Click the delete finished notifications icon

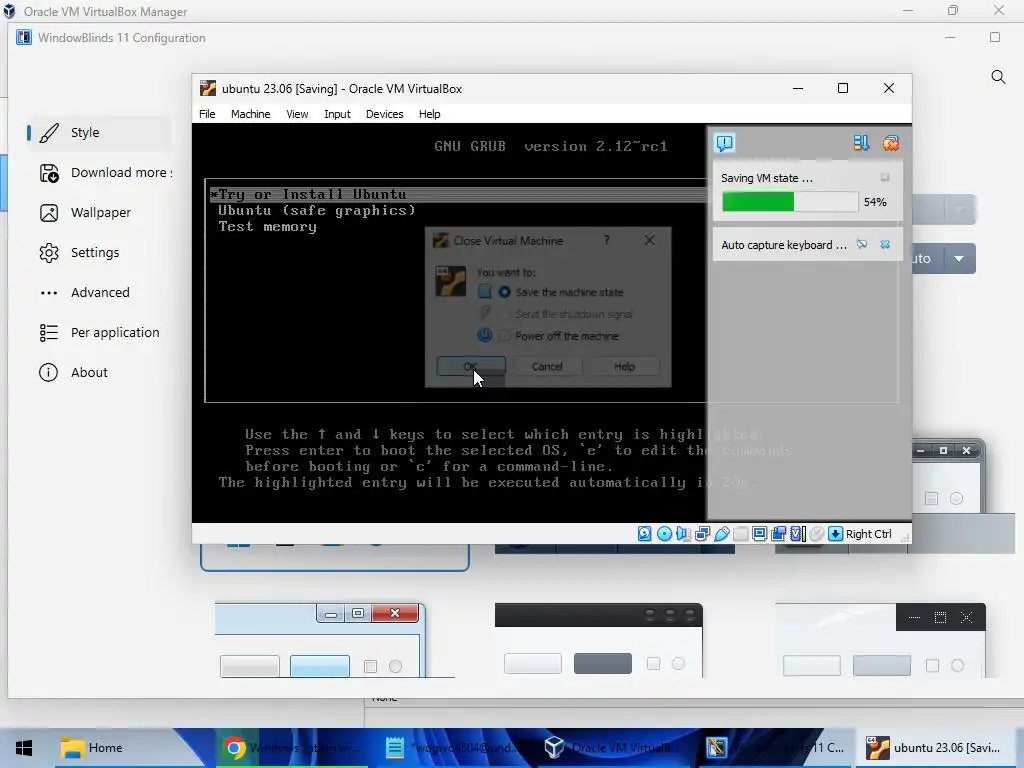tap(891, 143)
